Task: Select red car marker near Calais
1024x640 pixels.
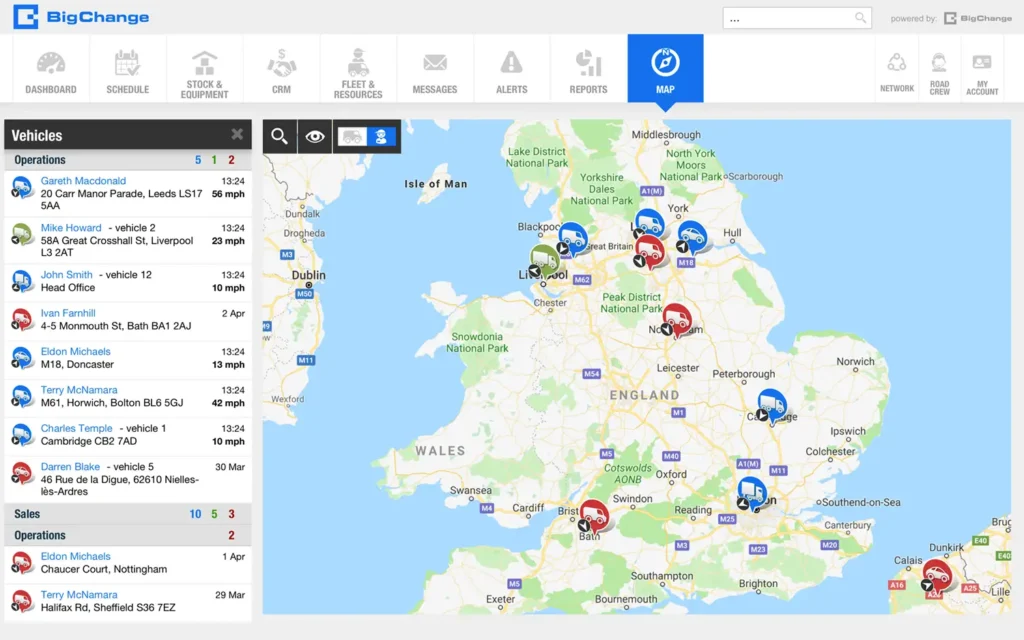Action: tap(936, 575)
